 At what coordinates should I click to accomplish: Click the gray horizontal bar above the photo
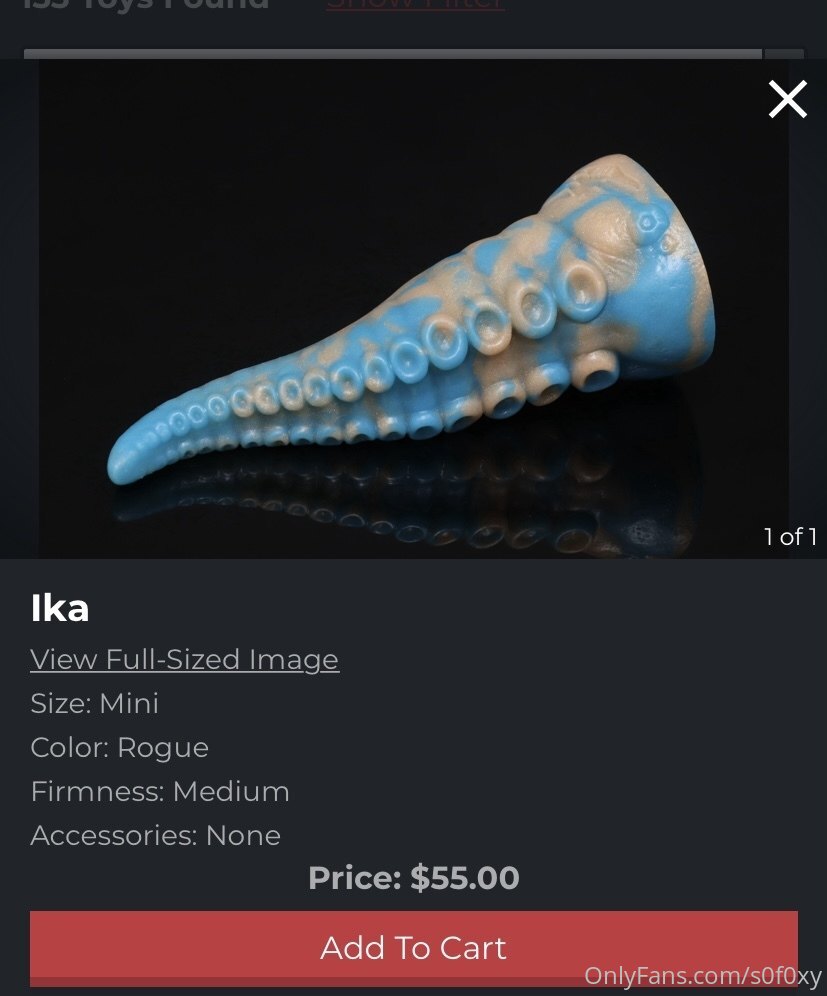tap(393, 54)
